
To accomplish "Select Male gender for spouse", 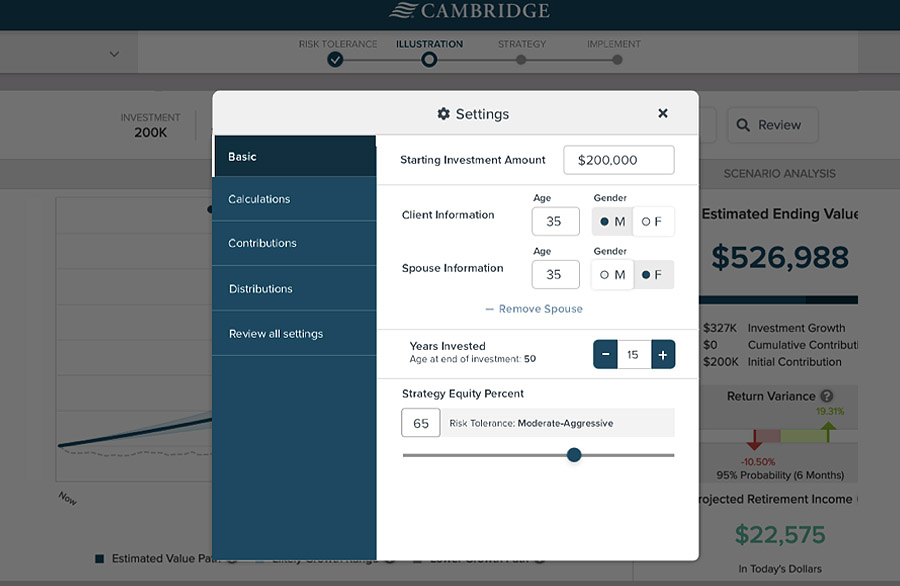I will tap(613, 275).
